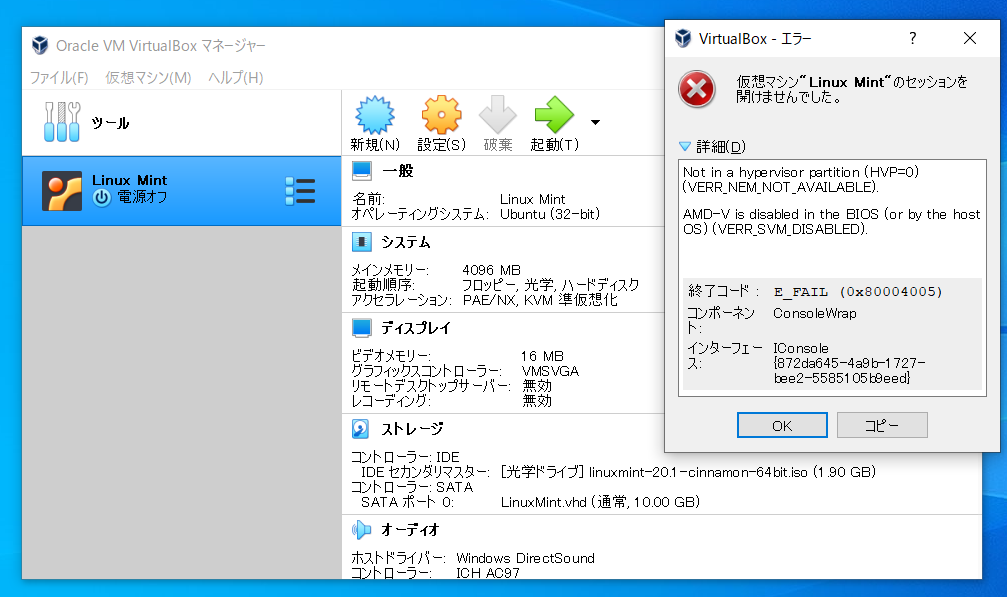The image size is (1007, 597).
Task: Click the AMD-V is disabled error message
Action: click(832, 221)
